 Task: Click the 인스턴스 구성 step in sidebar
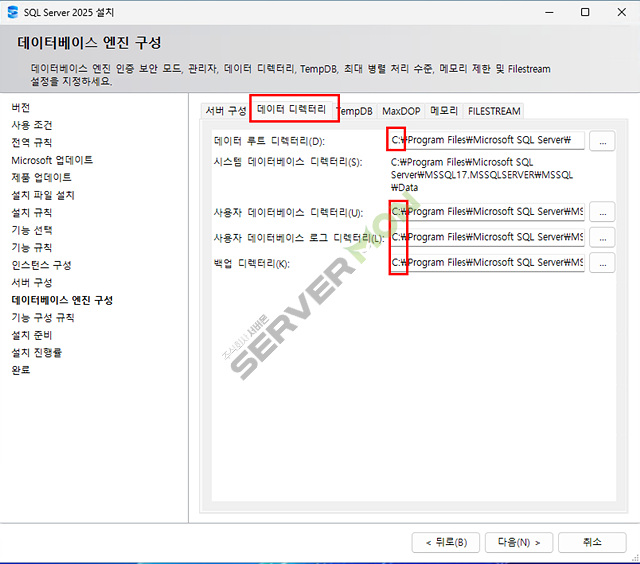(42, 265)
